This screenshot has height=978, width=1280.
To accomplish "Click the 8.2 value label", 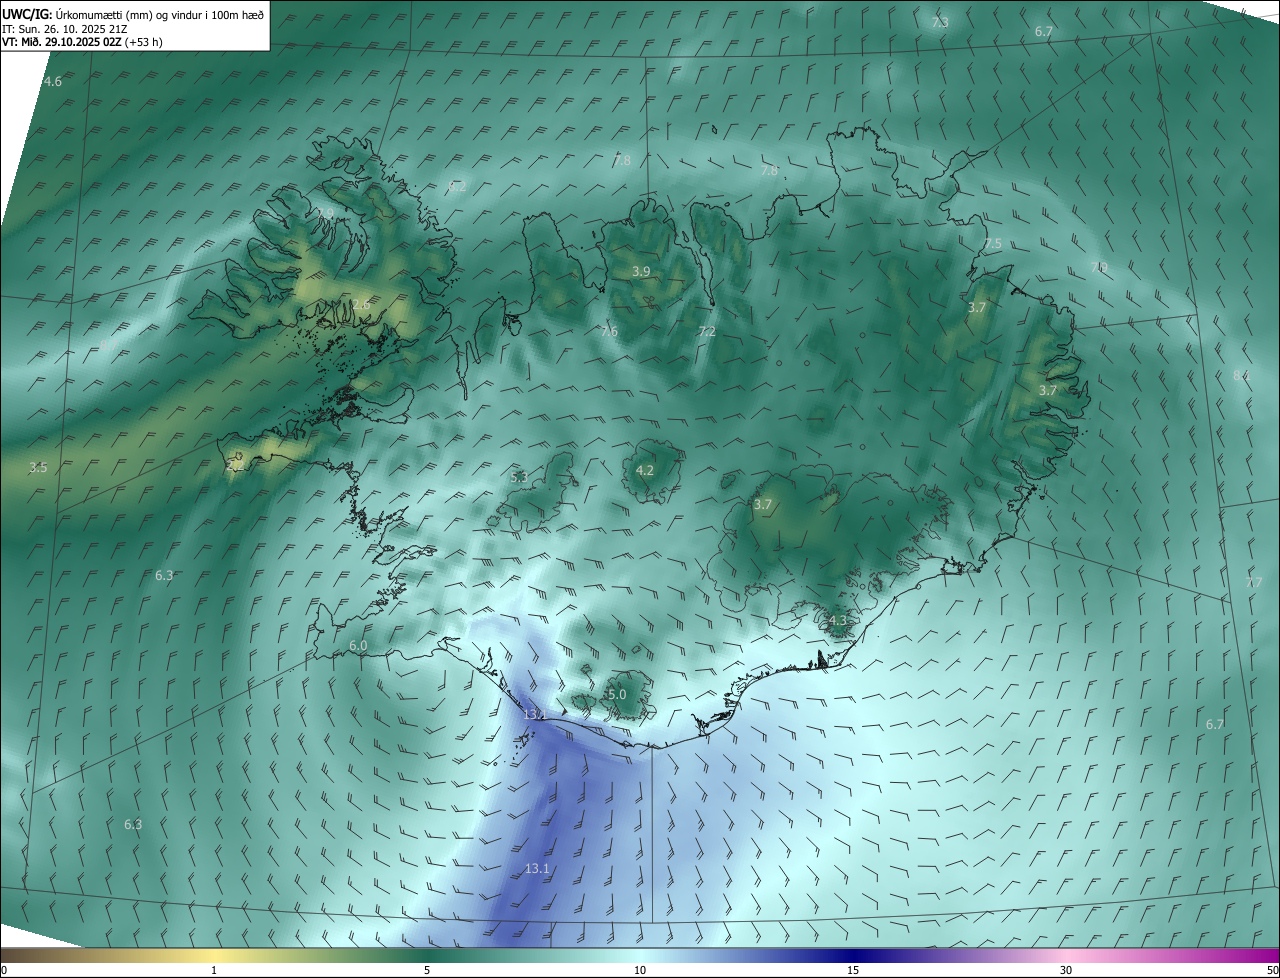I will pyautogui.click(x=457, y=186).
